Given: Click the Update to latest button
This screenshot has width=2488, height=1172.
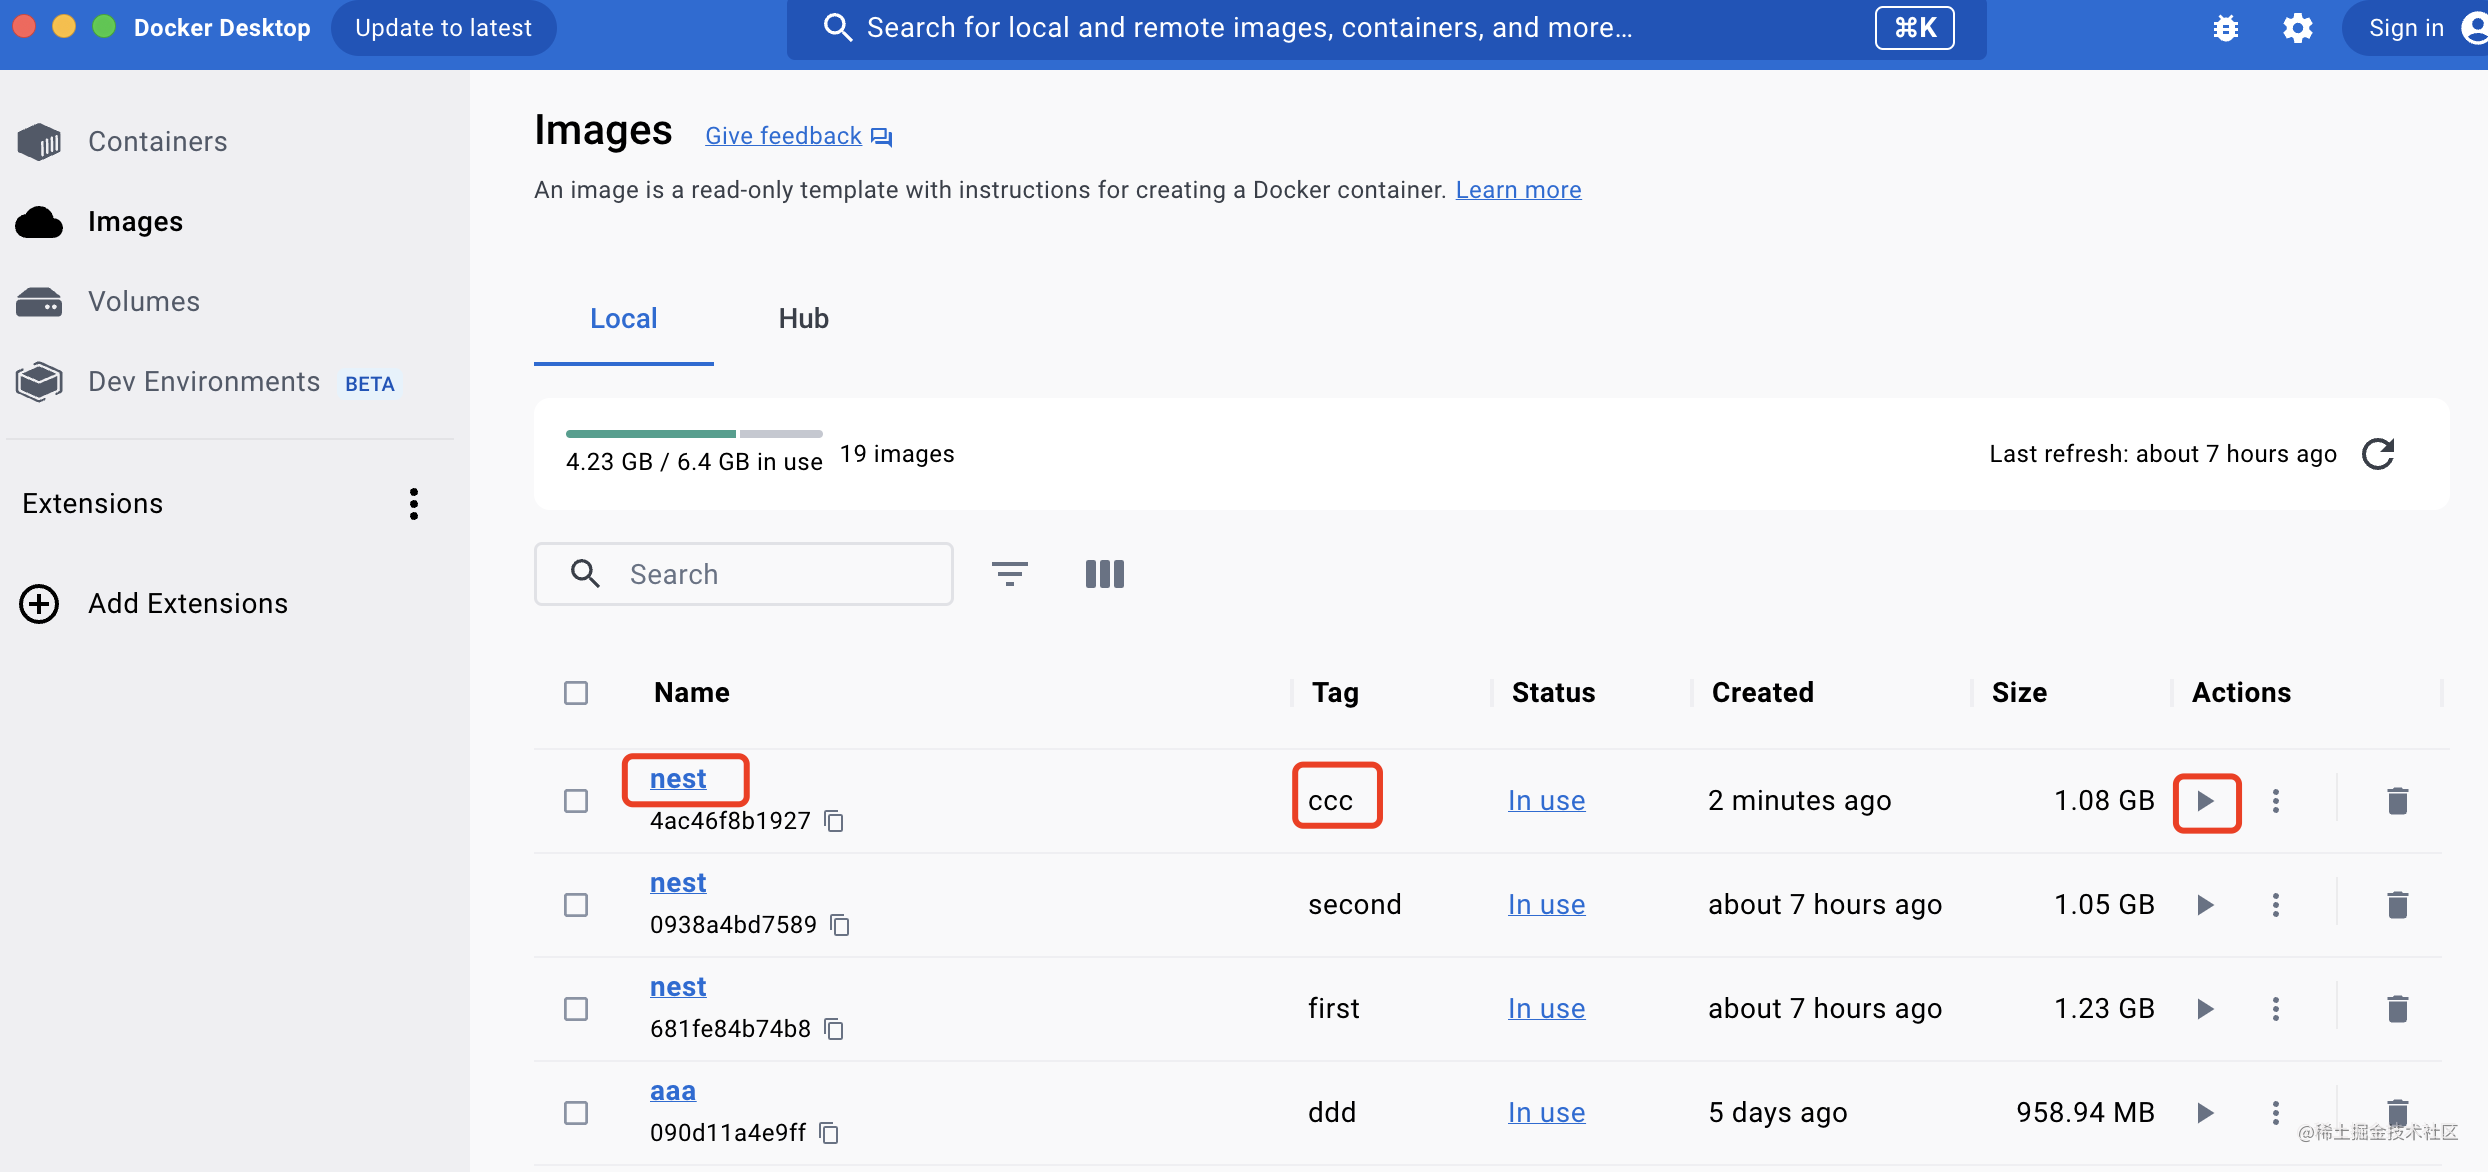Looking at the screenshot, I should pyautogui.click(x=443, y=28).
